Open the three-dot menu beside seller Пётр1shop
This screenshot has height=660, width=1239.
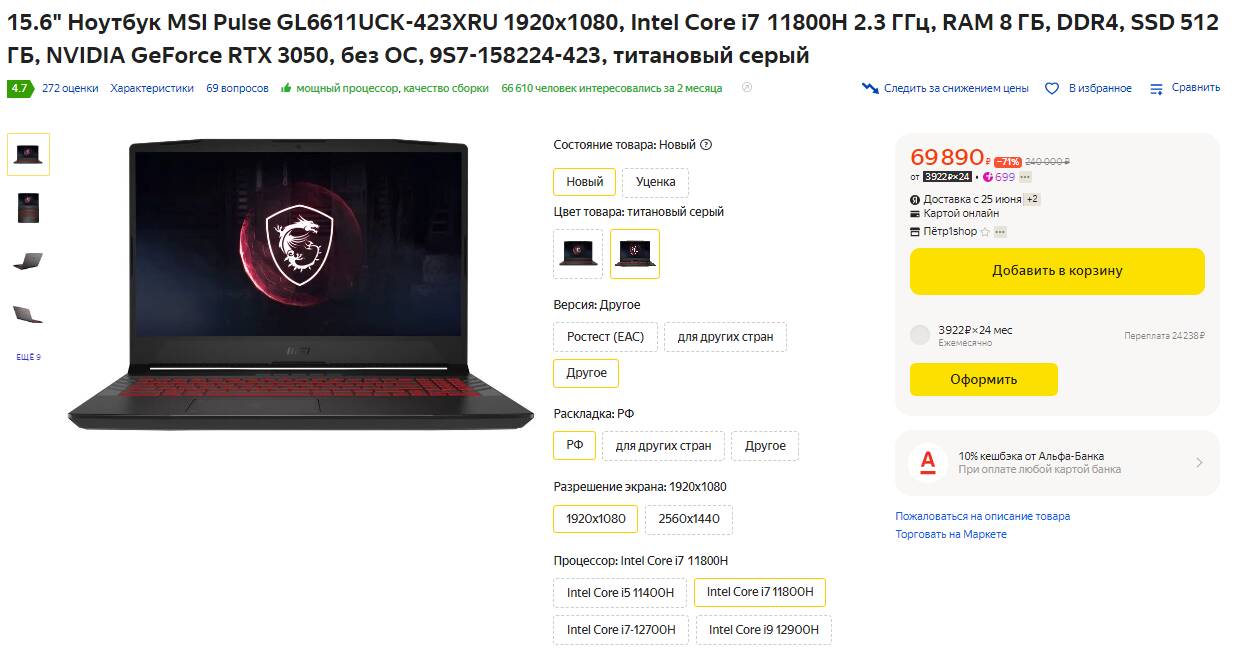point(1000,231)
